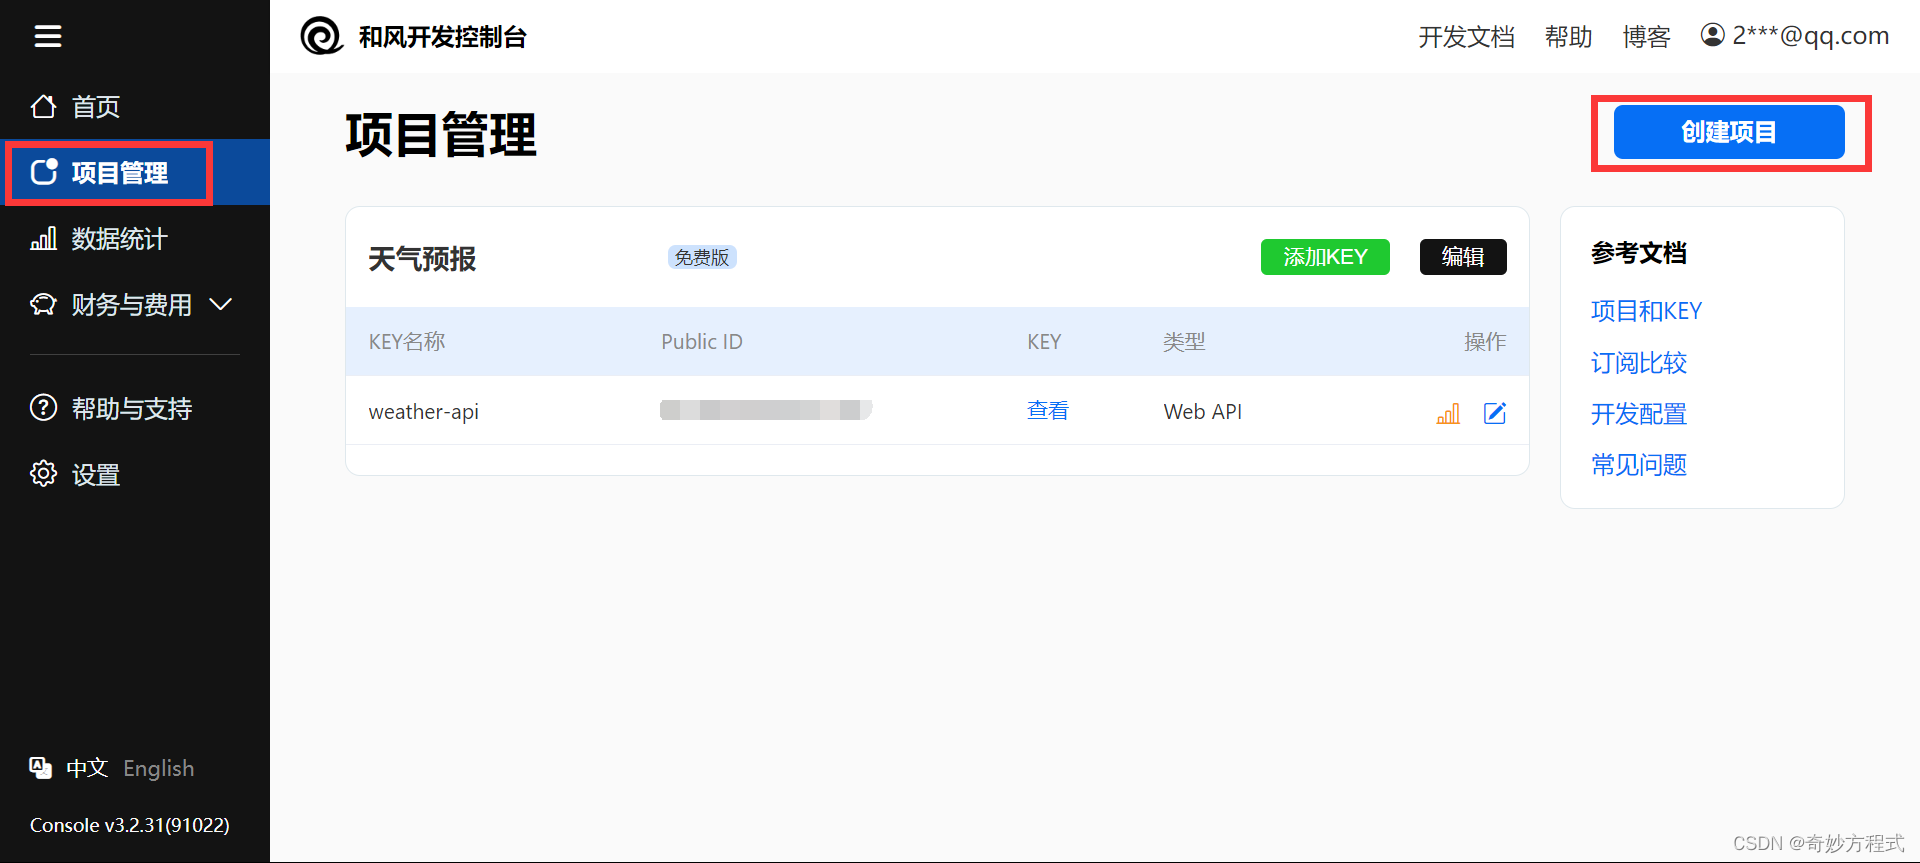Screen dimensions: 1920x863
Task: Click 查看 to reveal the KEY
Action: 1047,411
